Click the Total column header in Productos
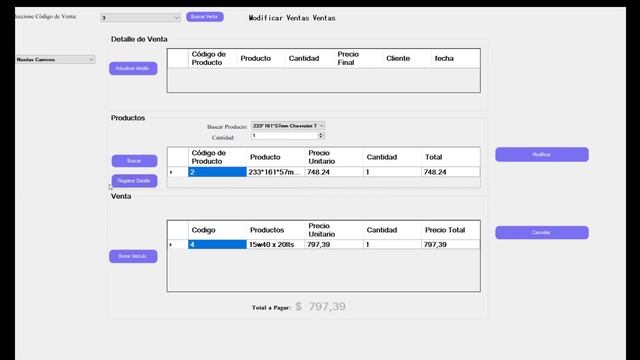The width and height of the screenshot is (640, 360). 451,157
